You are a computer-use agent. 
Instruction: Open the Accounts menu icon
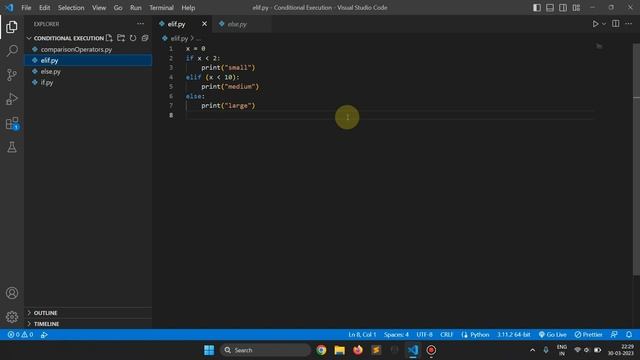(x=12, y=293)
